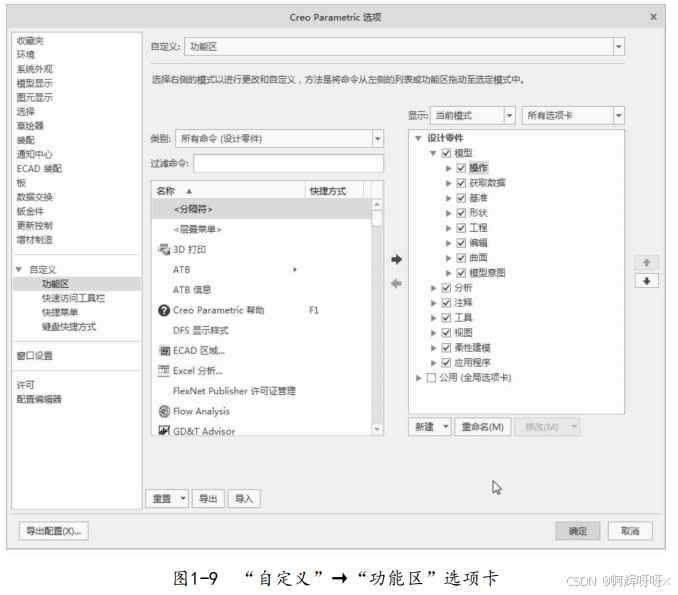Screen dimensions: 678x595
Task: Select 系统外观 in the sidebar
Action: (35, 69)
